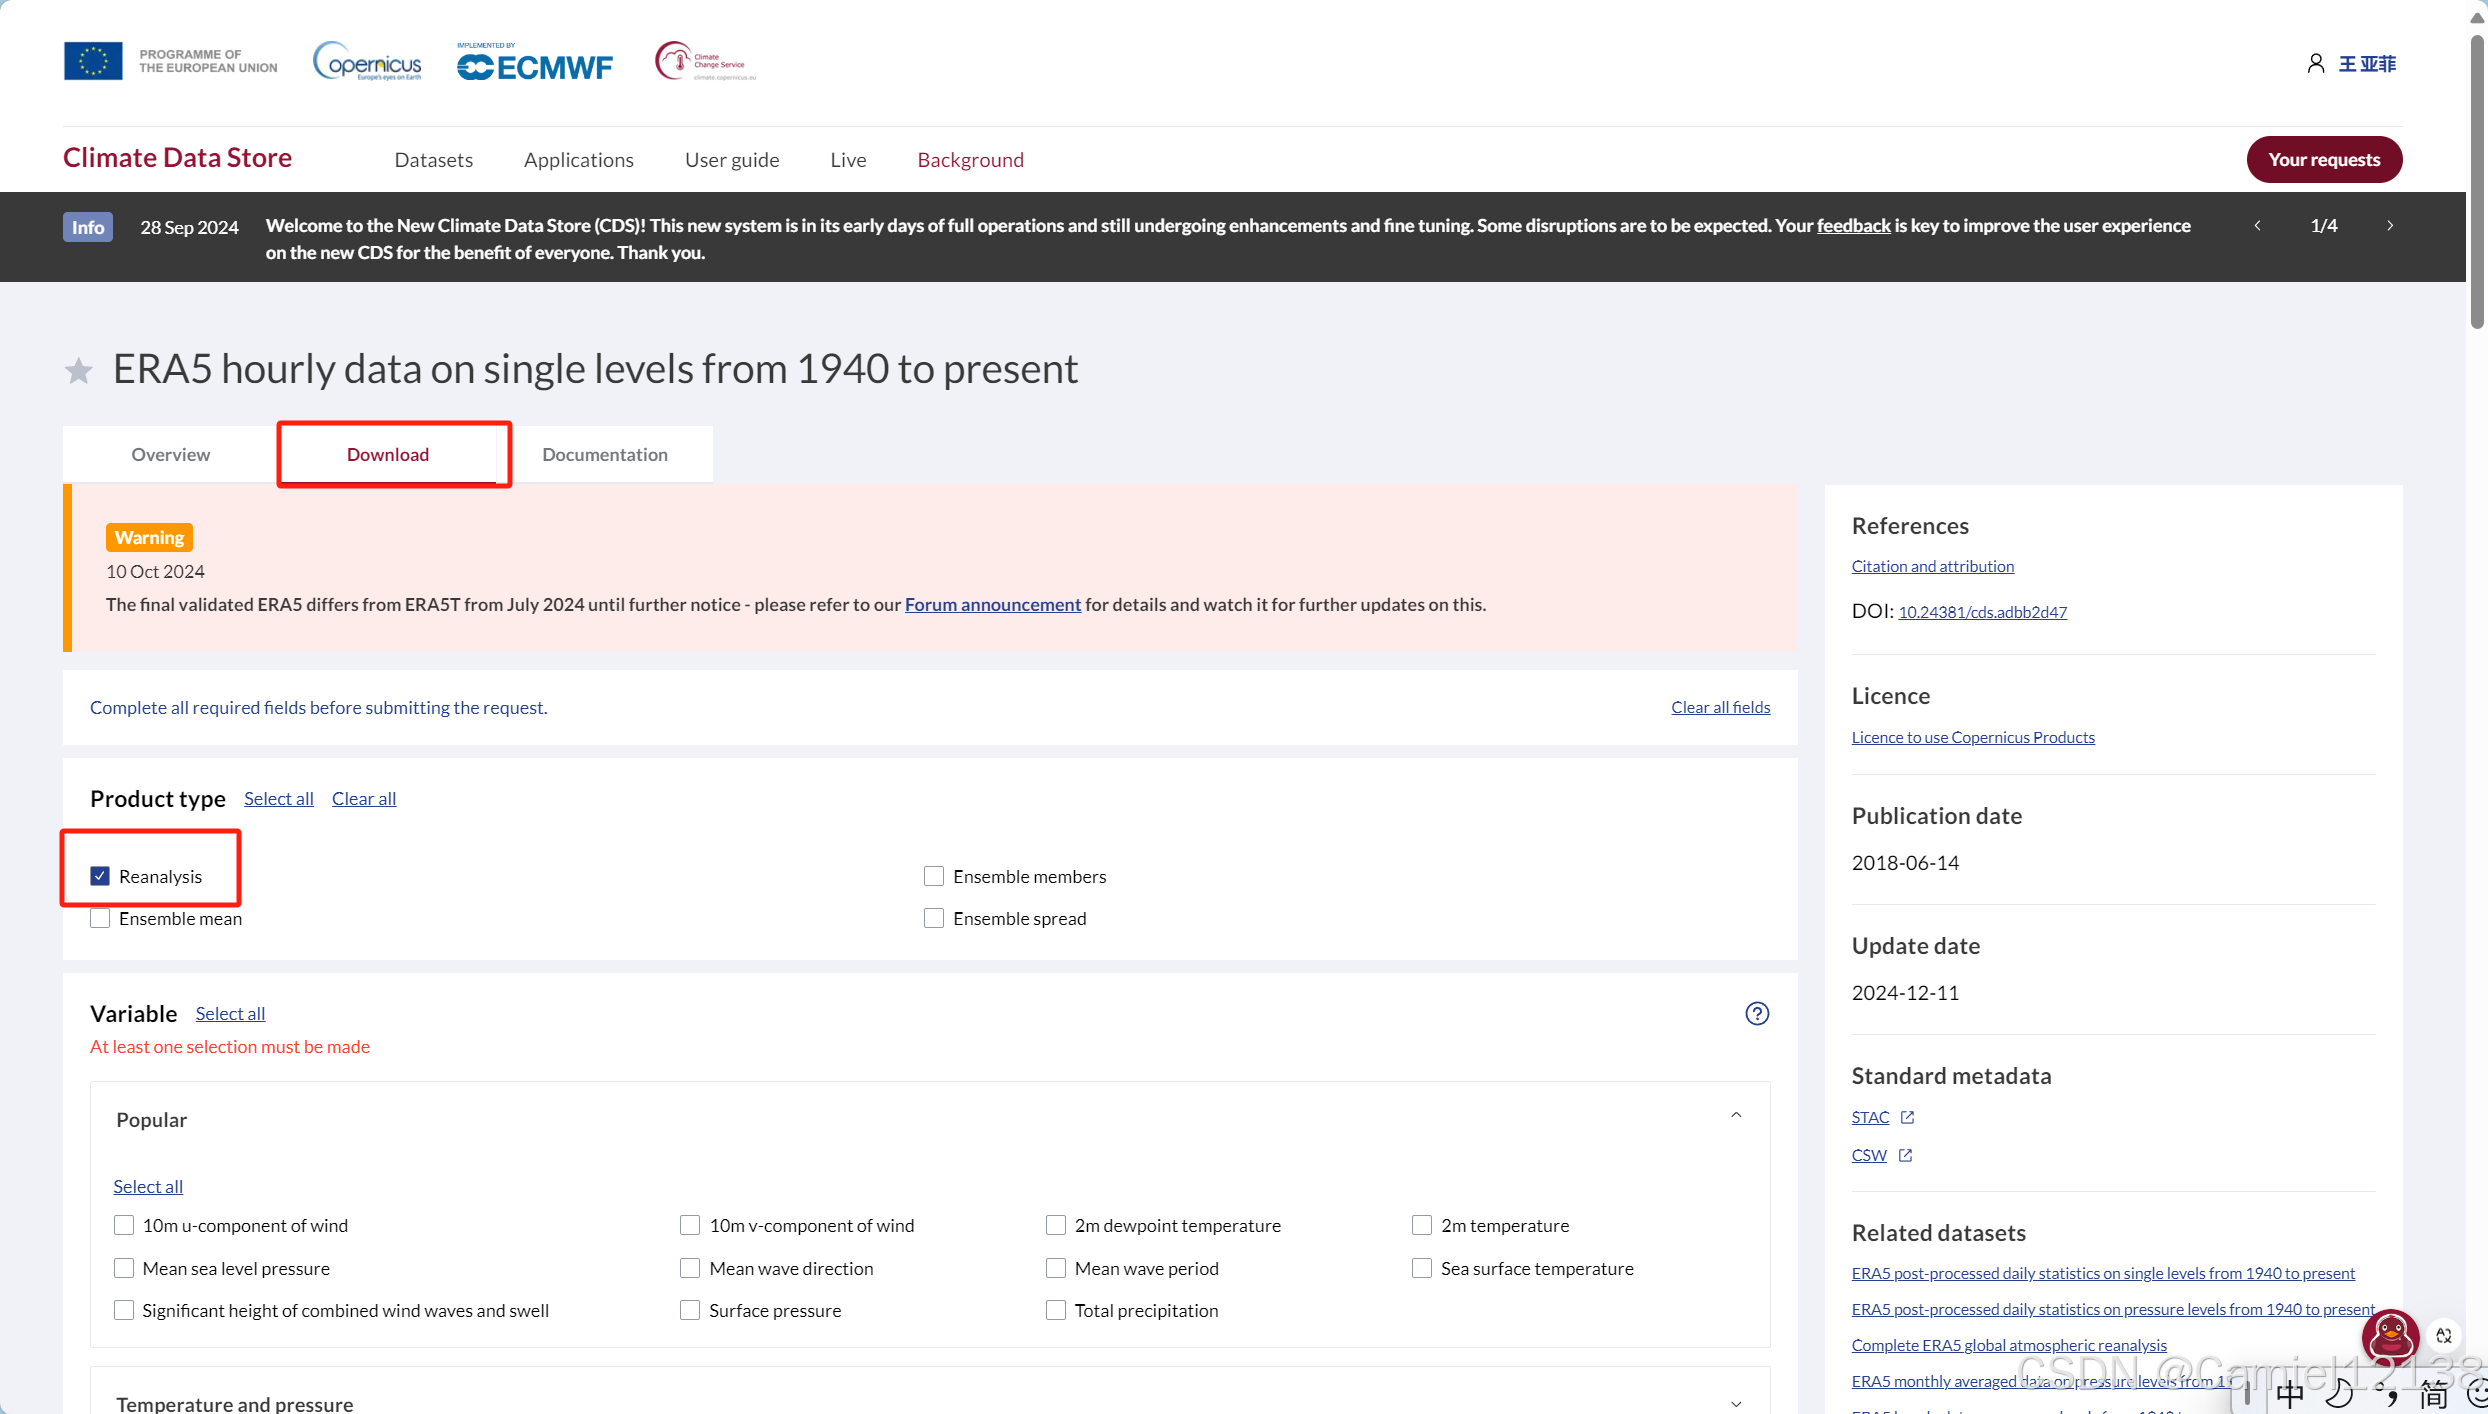Click the Clear all fields link
Image resolution: width=2488 pixels, height=1414 pixels.
click(1720, 707)
